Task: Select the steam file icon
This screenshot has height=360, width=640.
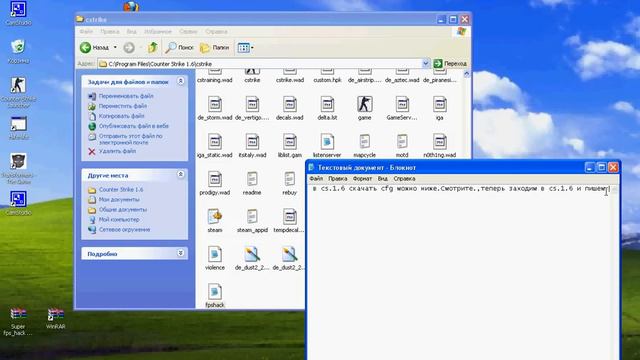Action: point(215,217)
